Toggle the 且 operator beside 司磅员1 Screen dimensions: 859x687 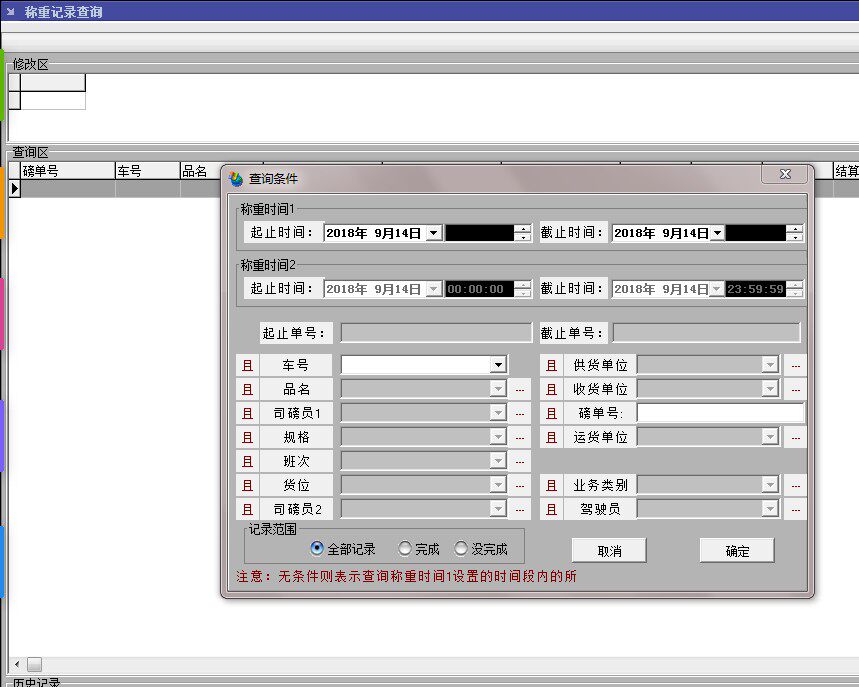247,414
